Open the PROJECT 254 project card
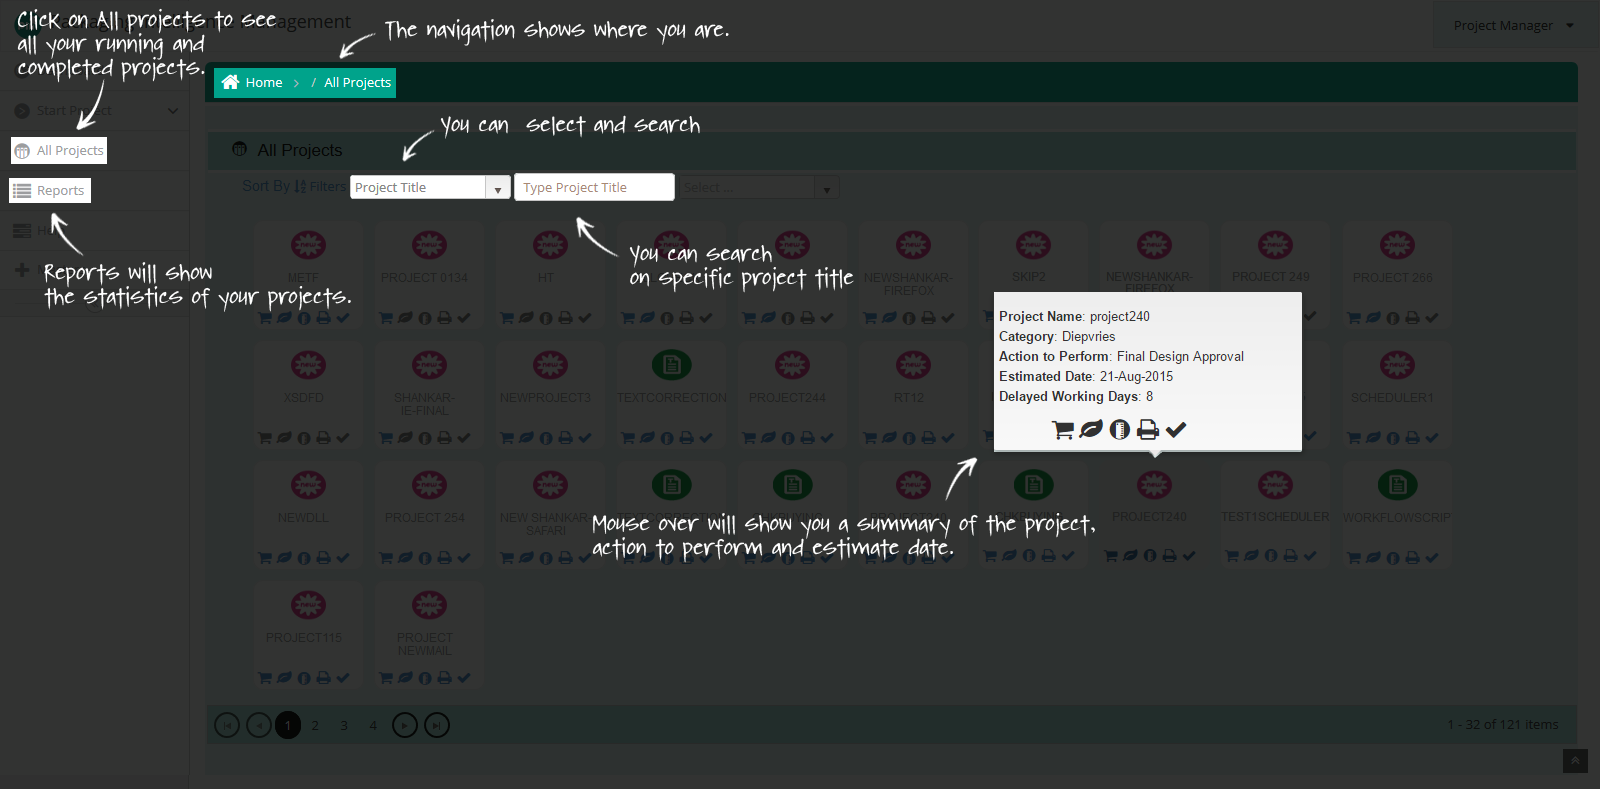The height and width of the screenshot is (789, 1600). (x=429, y=515)
